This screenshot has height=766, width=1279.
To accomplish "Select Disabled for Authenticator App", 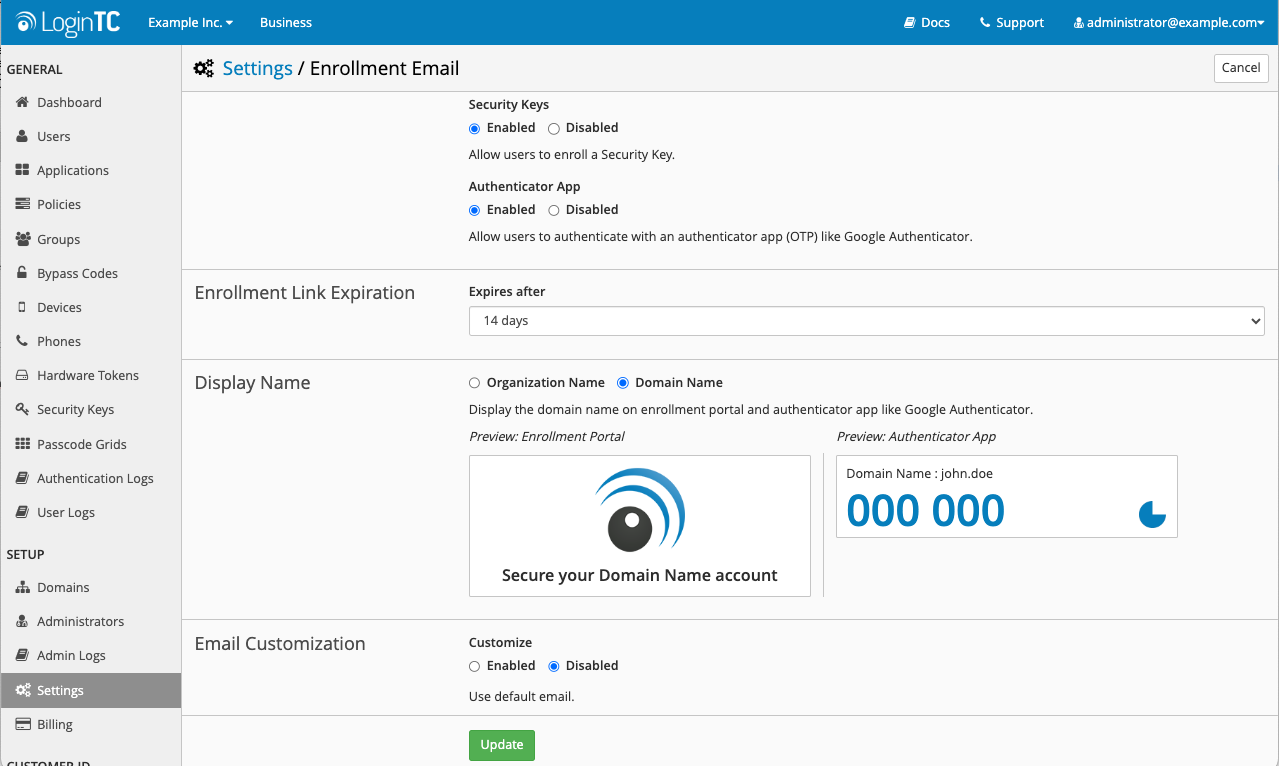I will point(554,210).
